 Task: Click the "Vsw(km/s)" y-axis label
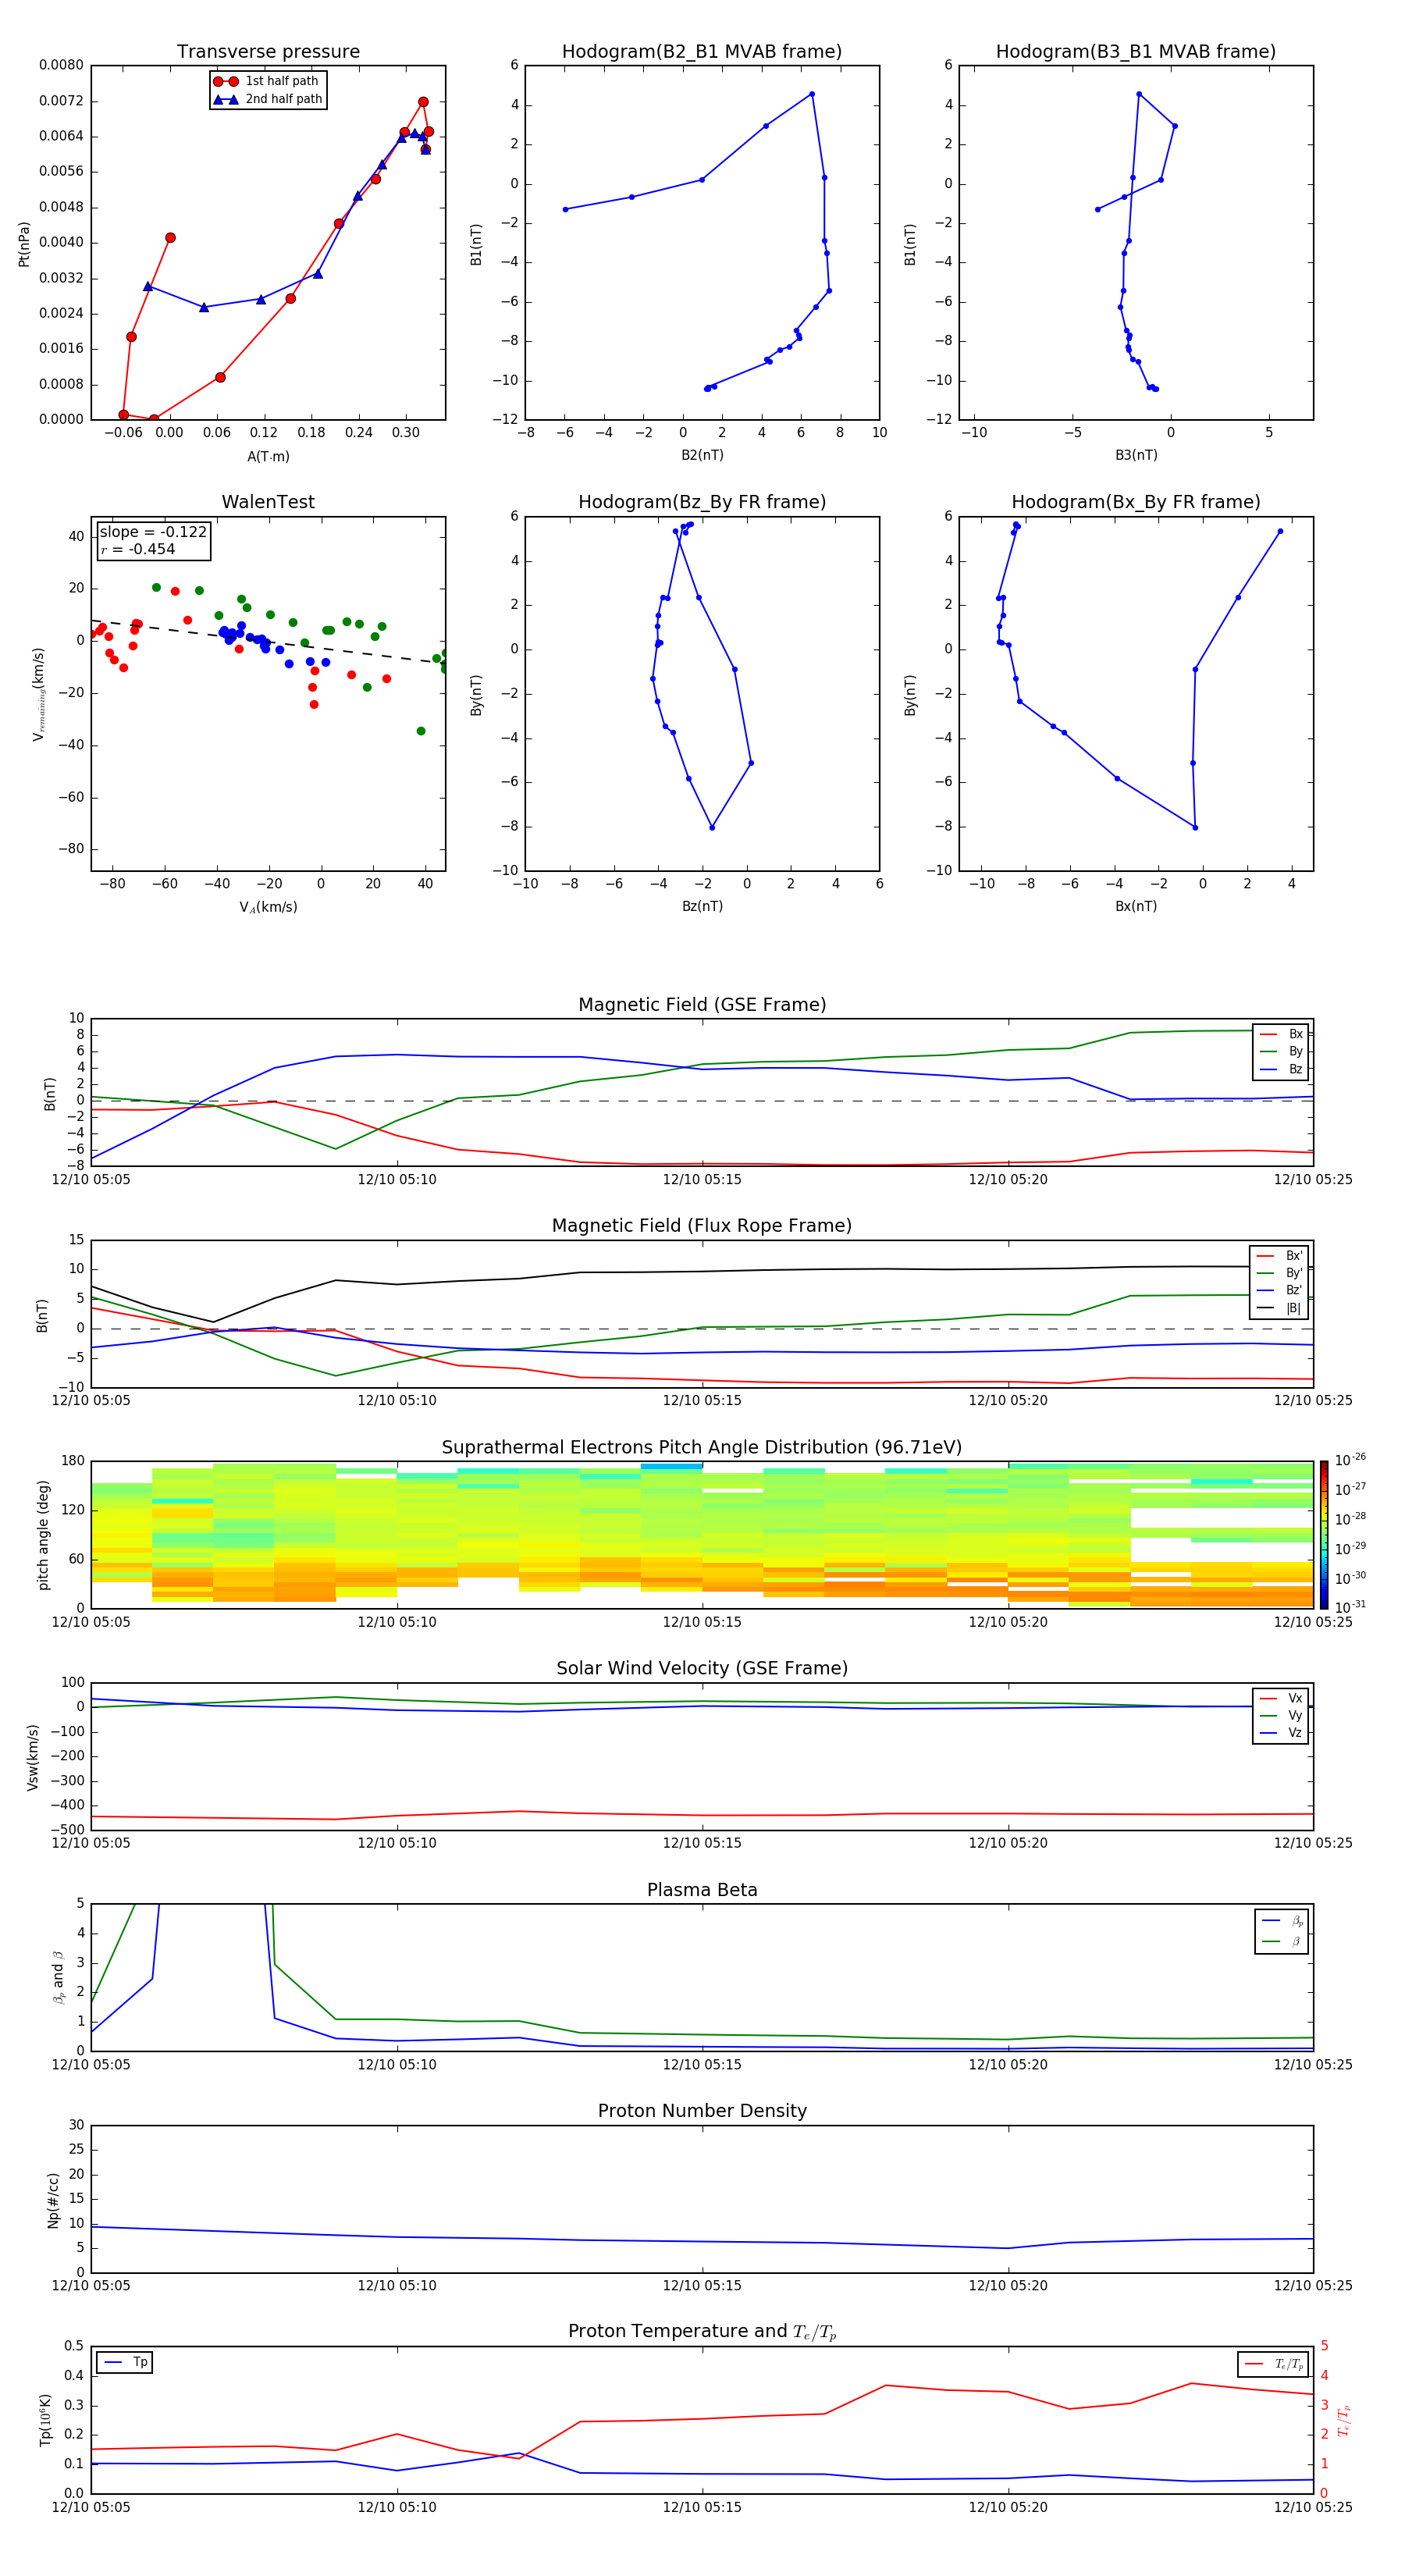point(32,1757)
